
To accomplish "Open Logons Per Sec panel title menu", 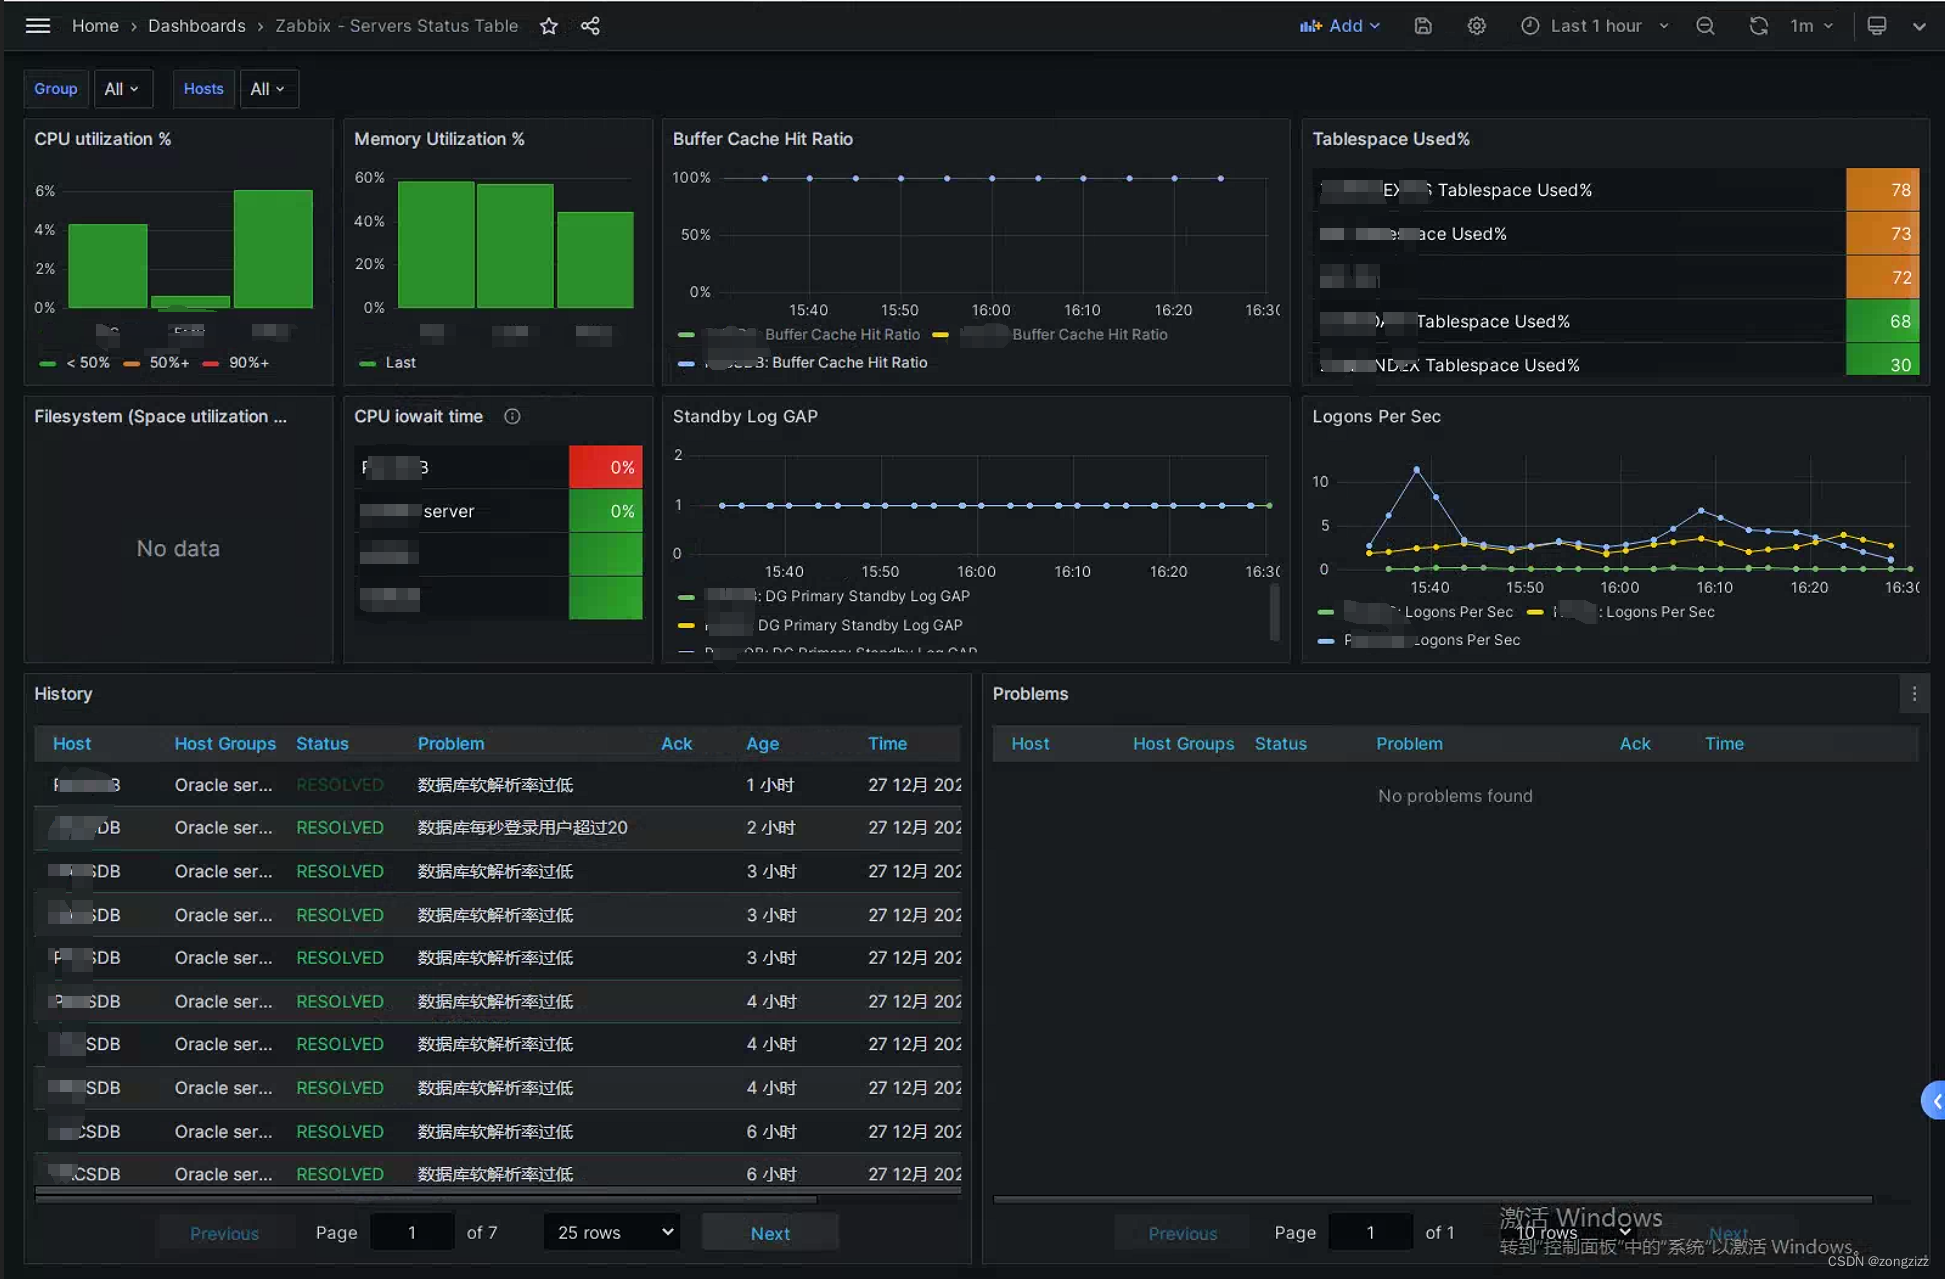I will tap(1376, 416).
